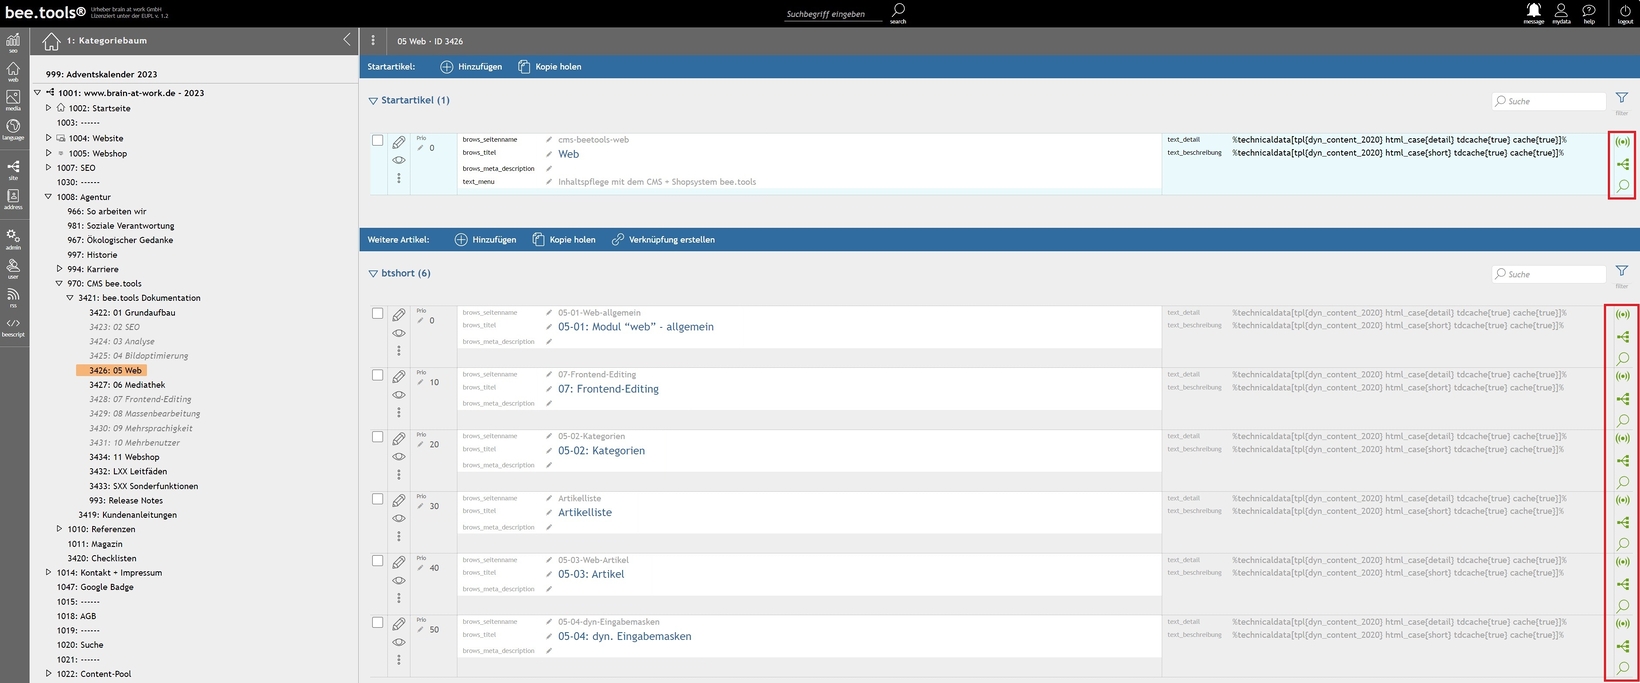1640x683 pixels.
Task: Open the beescript module in the sidebar
Action: coord(13,326)
